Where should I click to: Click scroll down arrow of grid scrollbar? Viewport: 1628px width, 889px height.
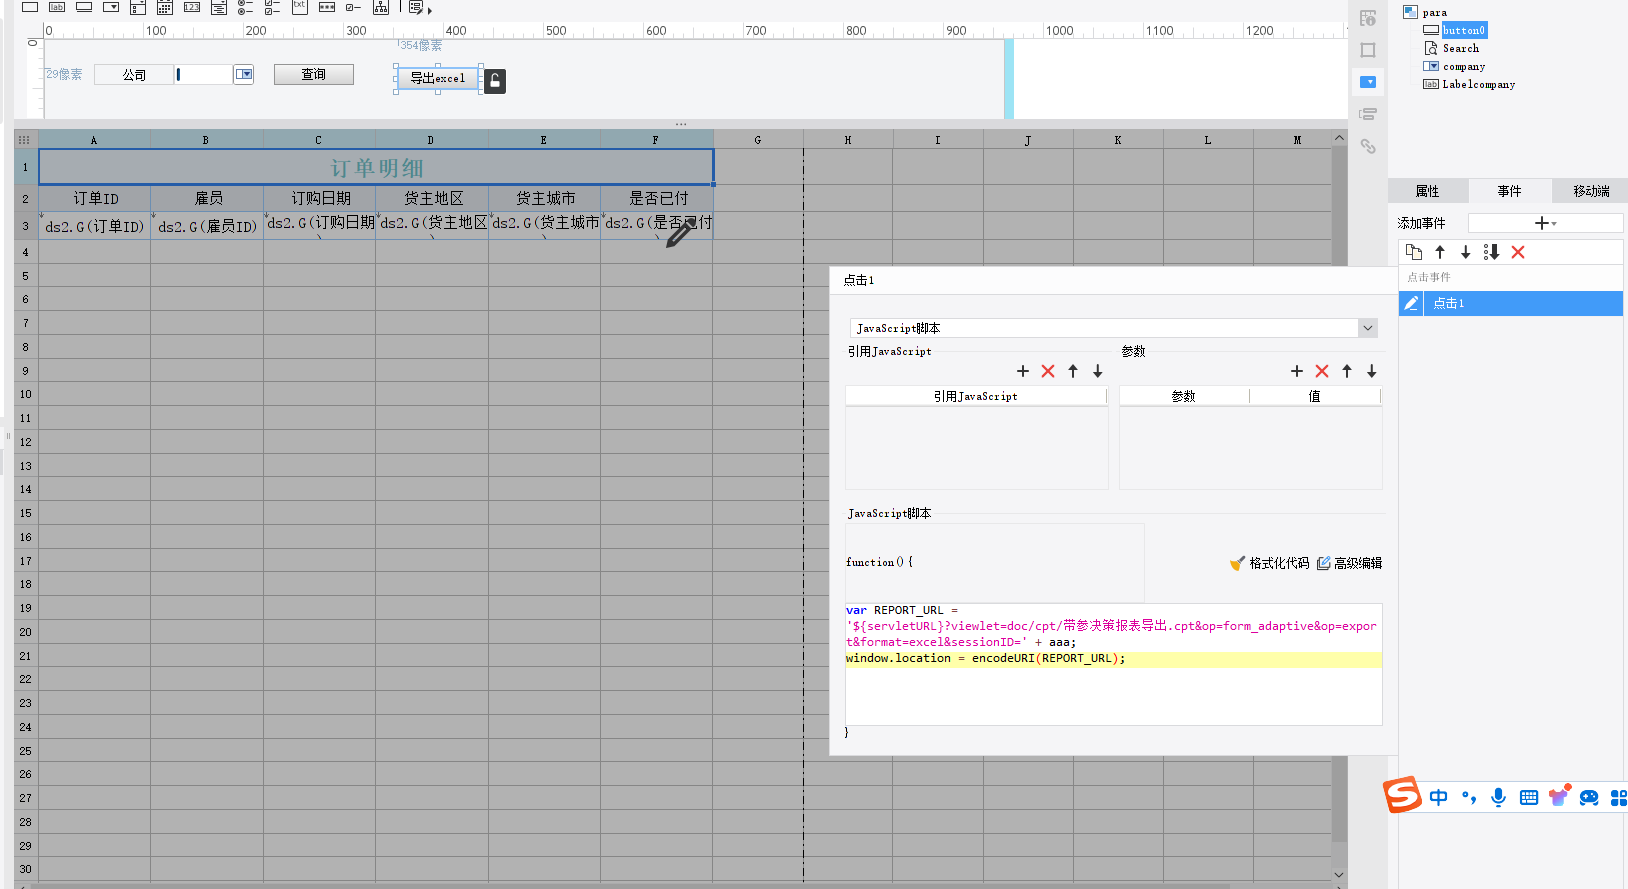pos(1339,875)
